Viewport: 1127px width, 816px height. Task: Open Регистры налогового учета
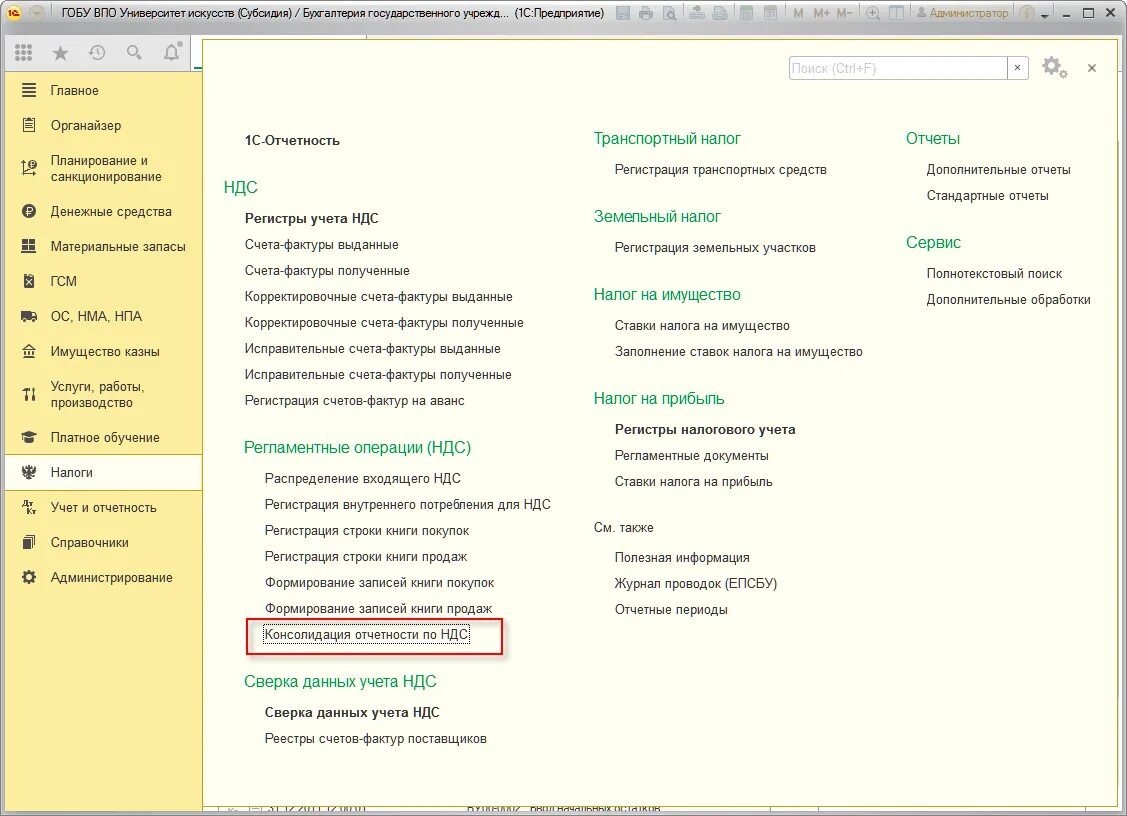click(705, 429)
